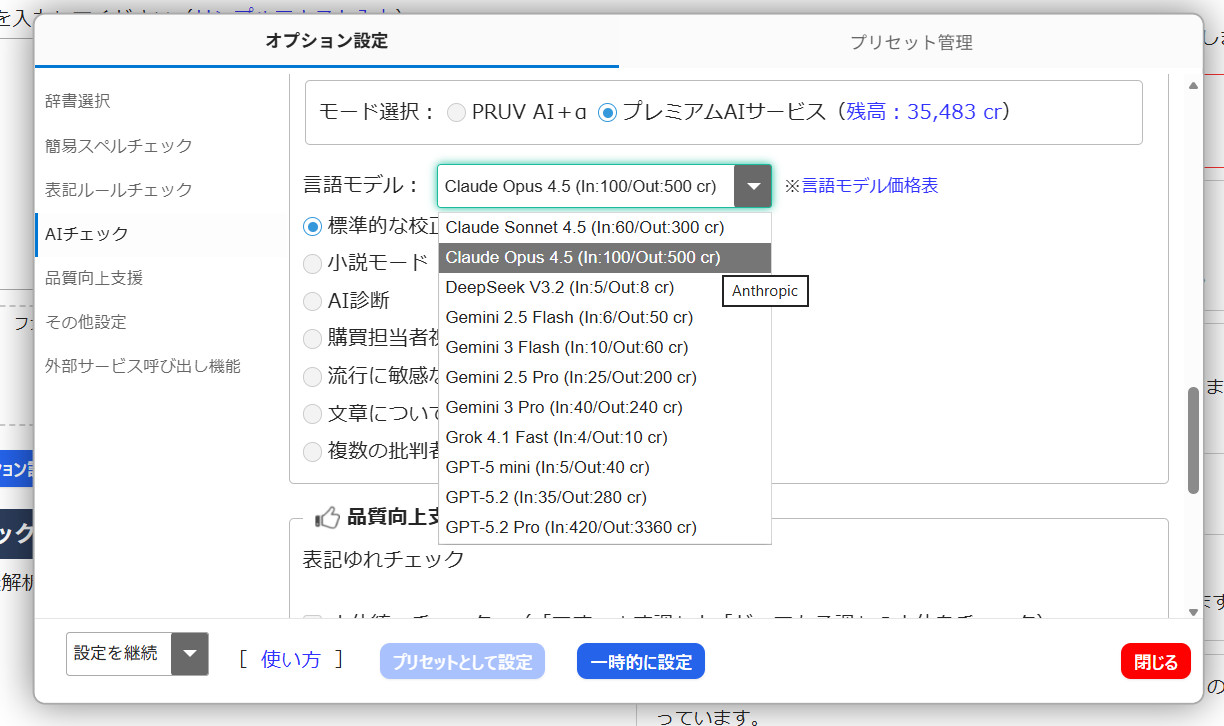Click the 使い方 help link
1224x726 pixels.
click(x=290, y=659)
